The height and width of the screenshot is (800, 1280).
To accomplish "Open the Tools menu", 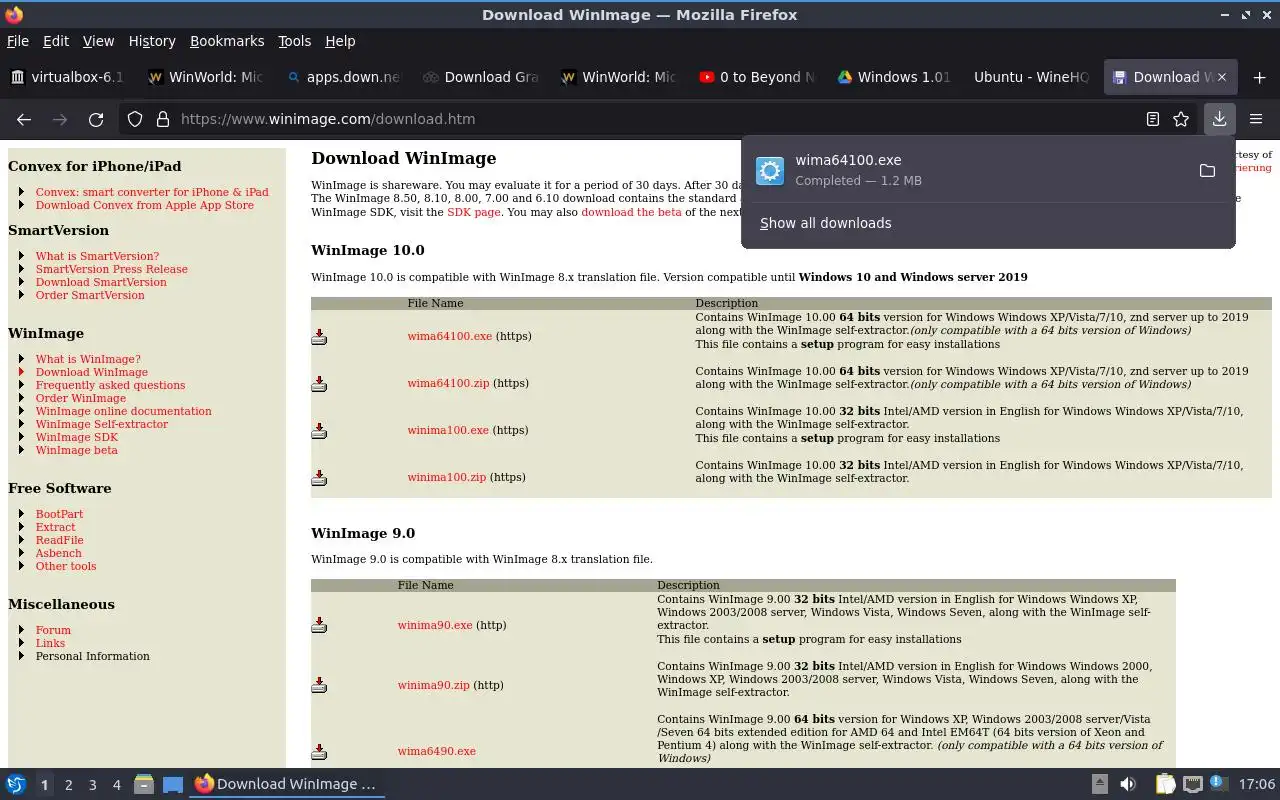I will pyautogui.click(x=295, y=41).
